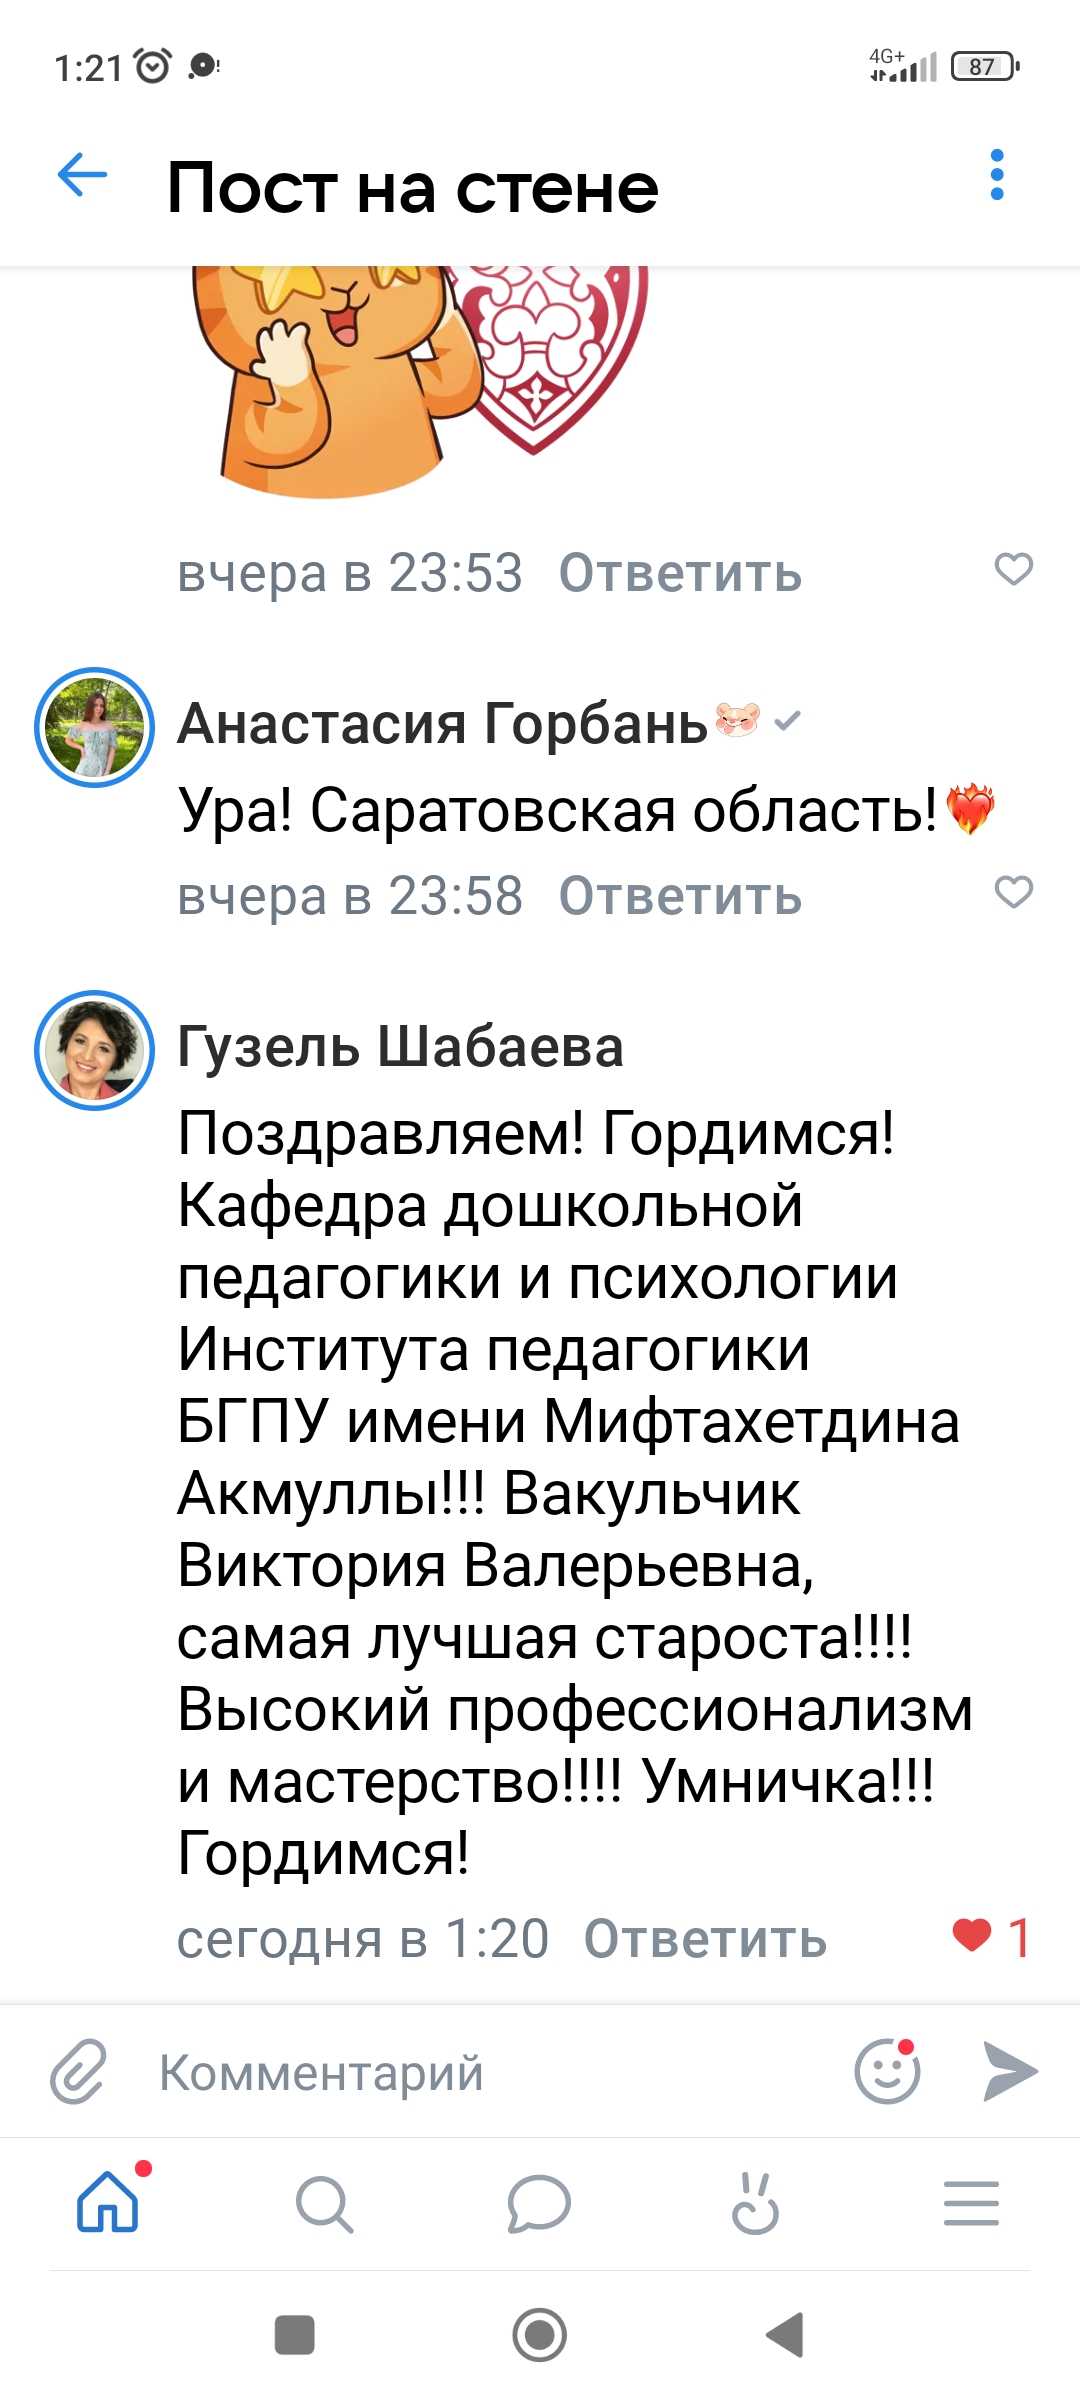1080x2400 pixels.
Task: Open the Search tab
Action: 324,2203
